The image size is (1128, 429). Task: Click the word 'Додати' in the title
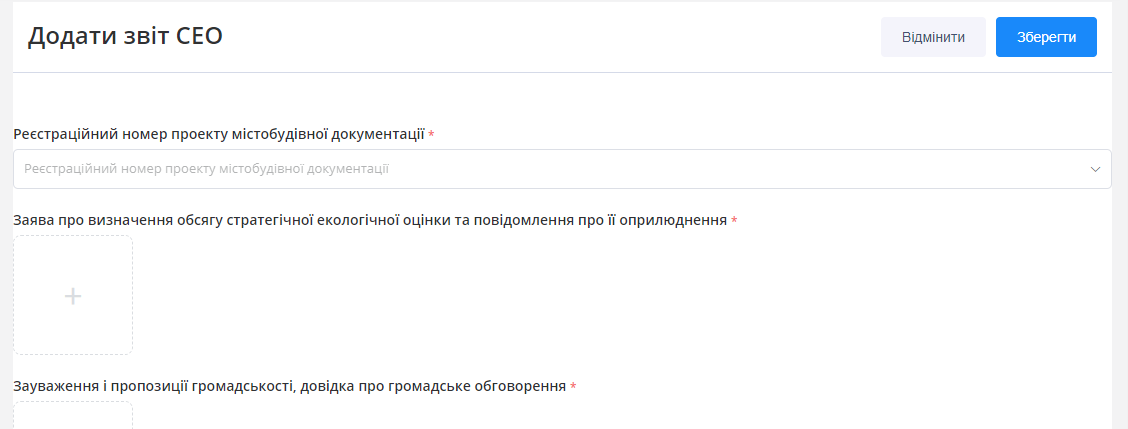pos(64,37)
